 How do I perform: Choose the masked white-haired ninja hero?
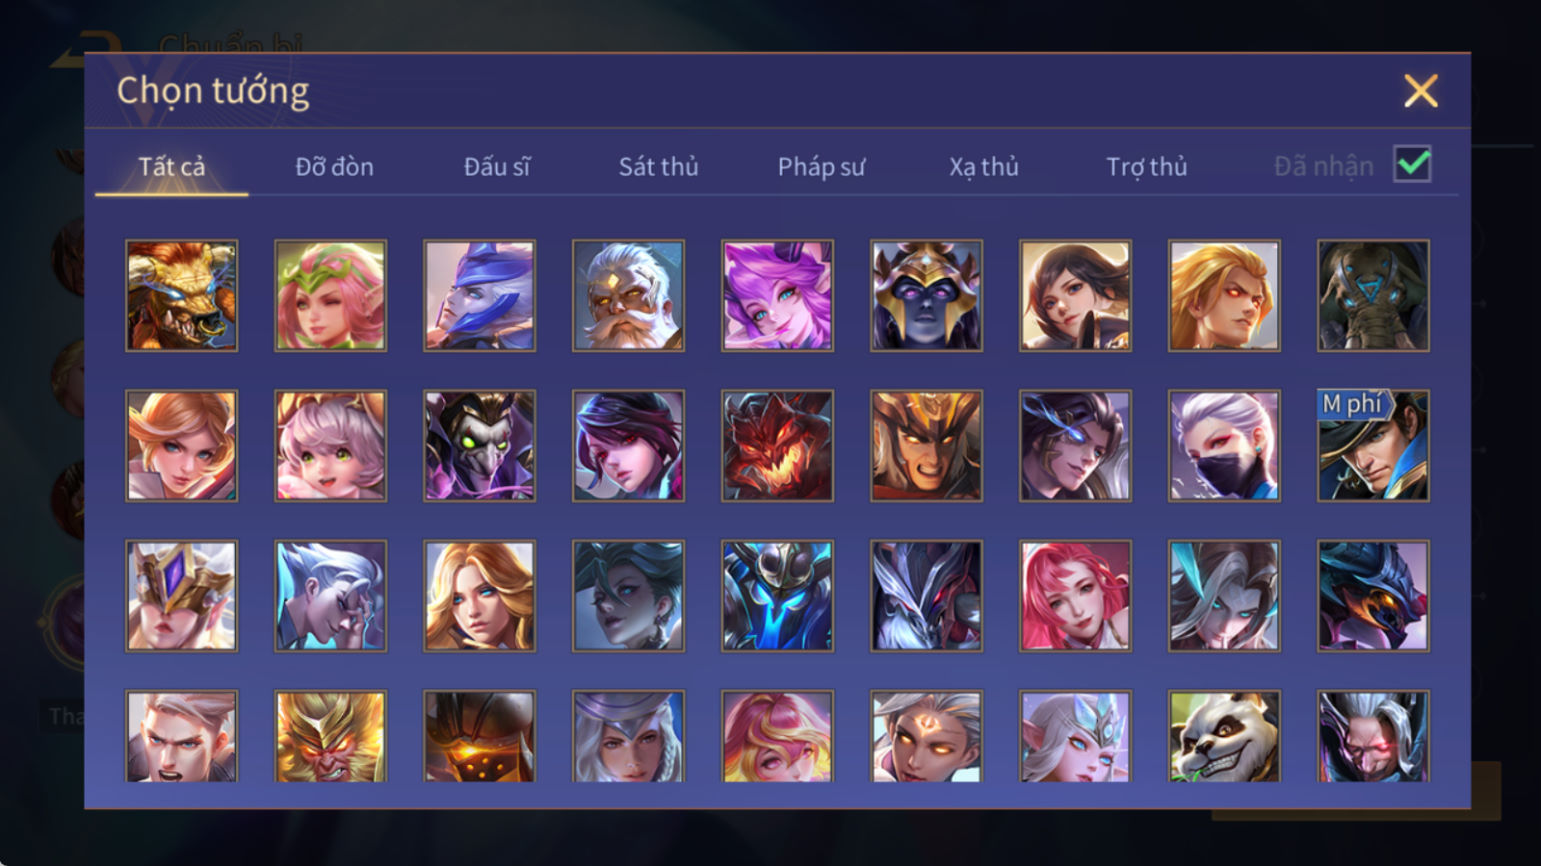pyautogui.click(x=1224, y=445)
